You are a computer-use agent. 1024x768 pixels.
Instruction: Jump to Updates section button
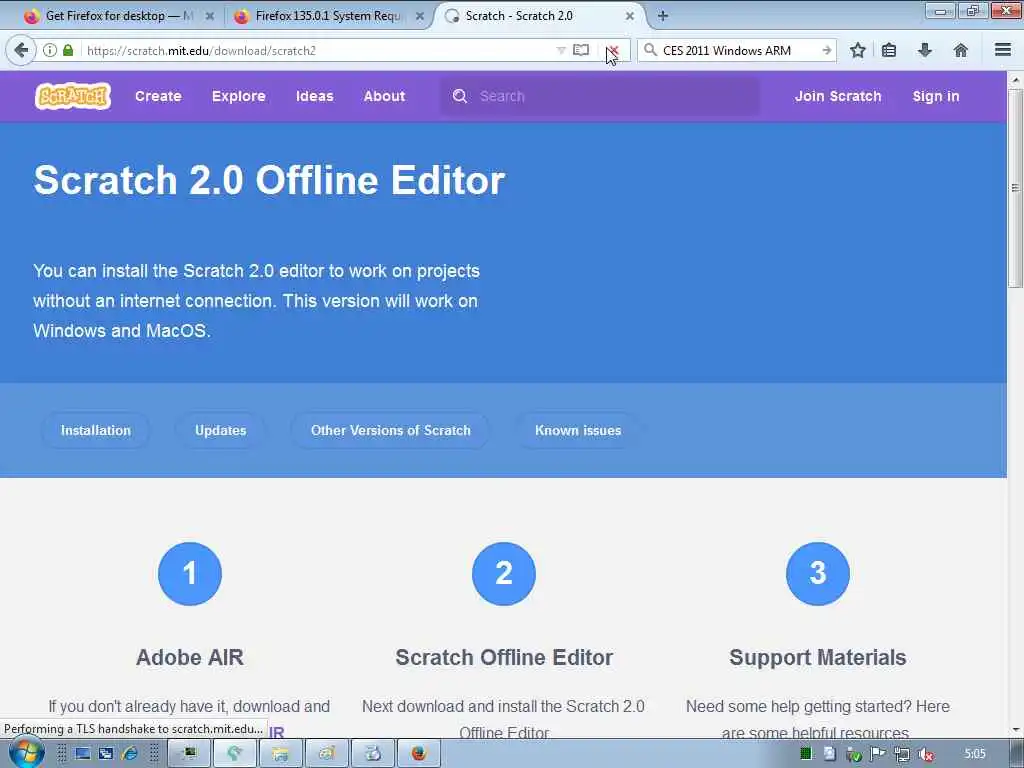point(221,430)
